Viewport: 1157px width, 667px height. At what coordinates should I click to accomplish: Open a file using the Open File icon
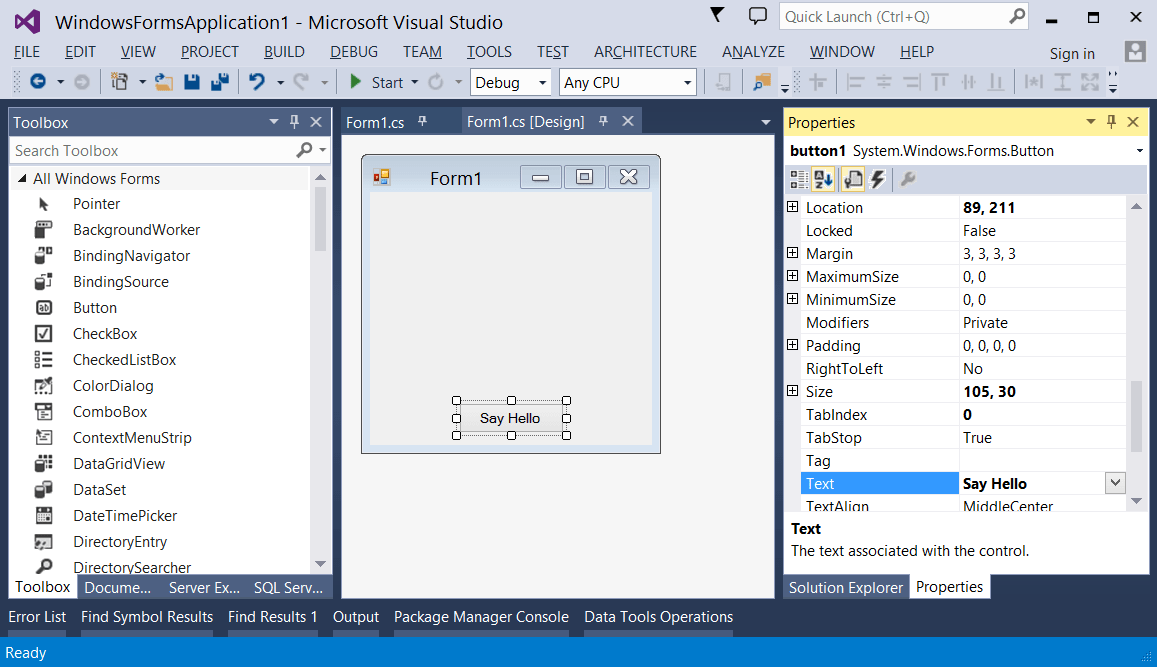(164, 82)
